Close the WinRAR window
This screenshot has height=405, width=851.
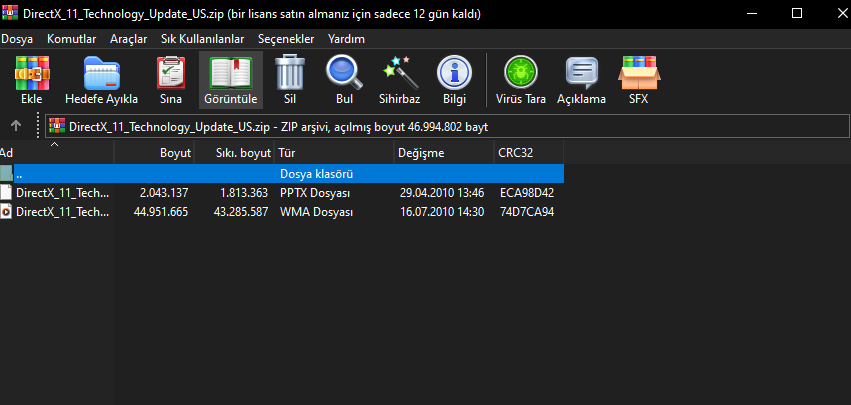click(x=840, y=14)
